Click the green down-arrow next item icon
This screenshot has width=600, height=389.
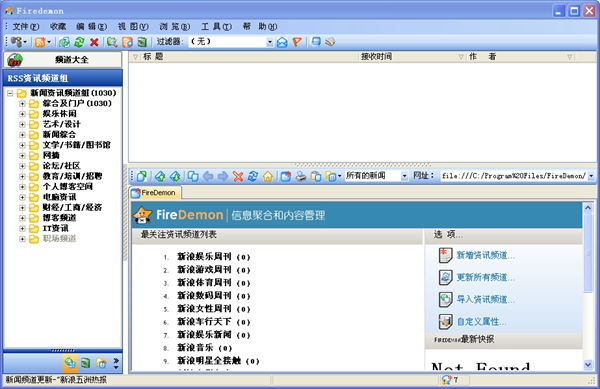pyautogui.click(x=175, y=176)
